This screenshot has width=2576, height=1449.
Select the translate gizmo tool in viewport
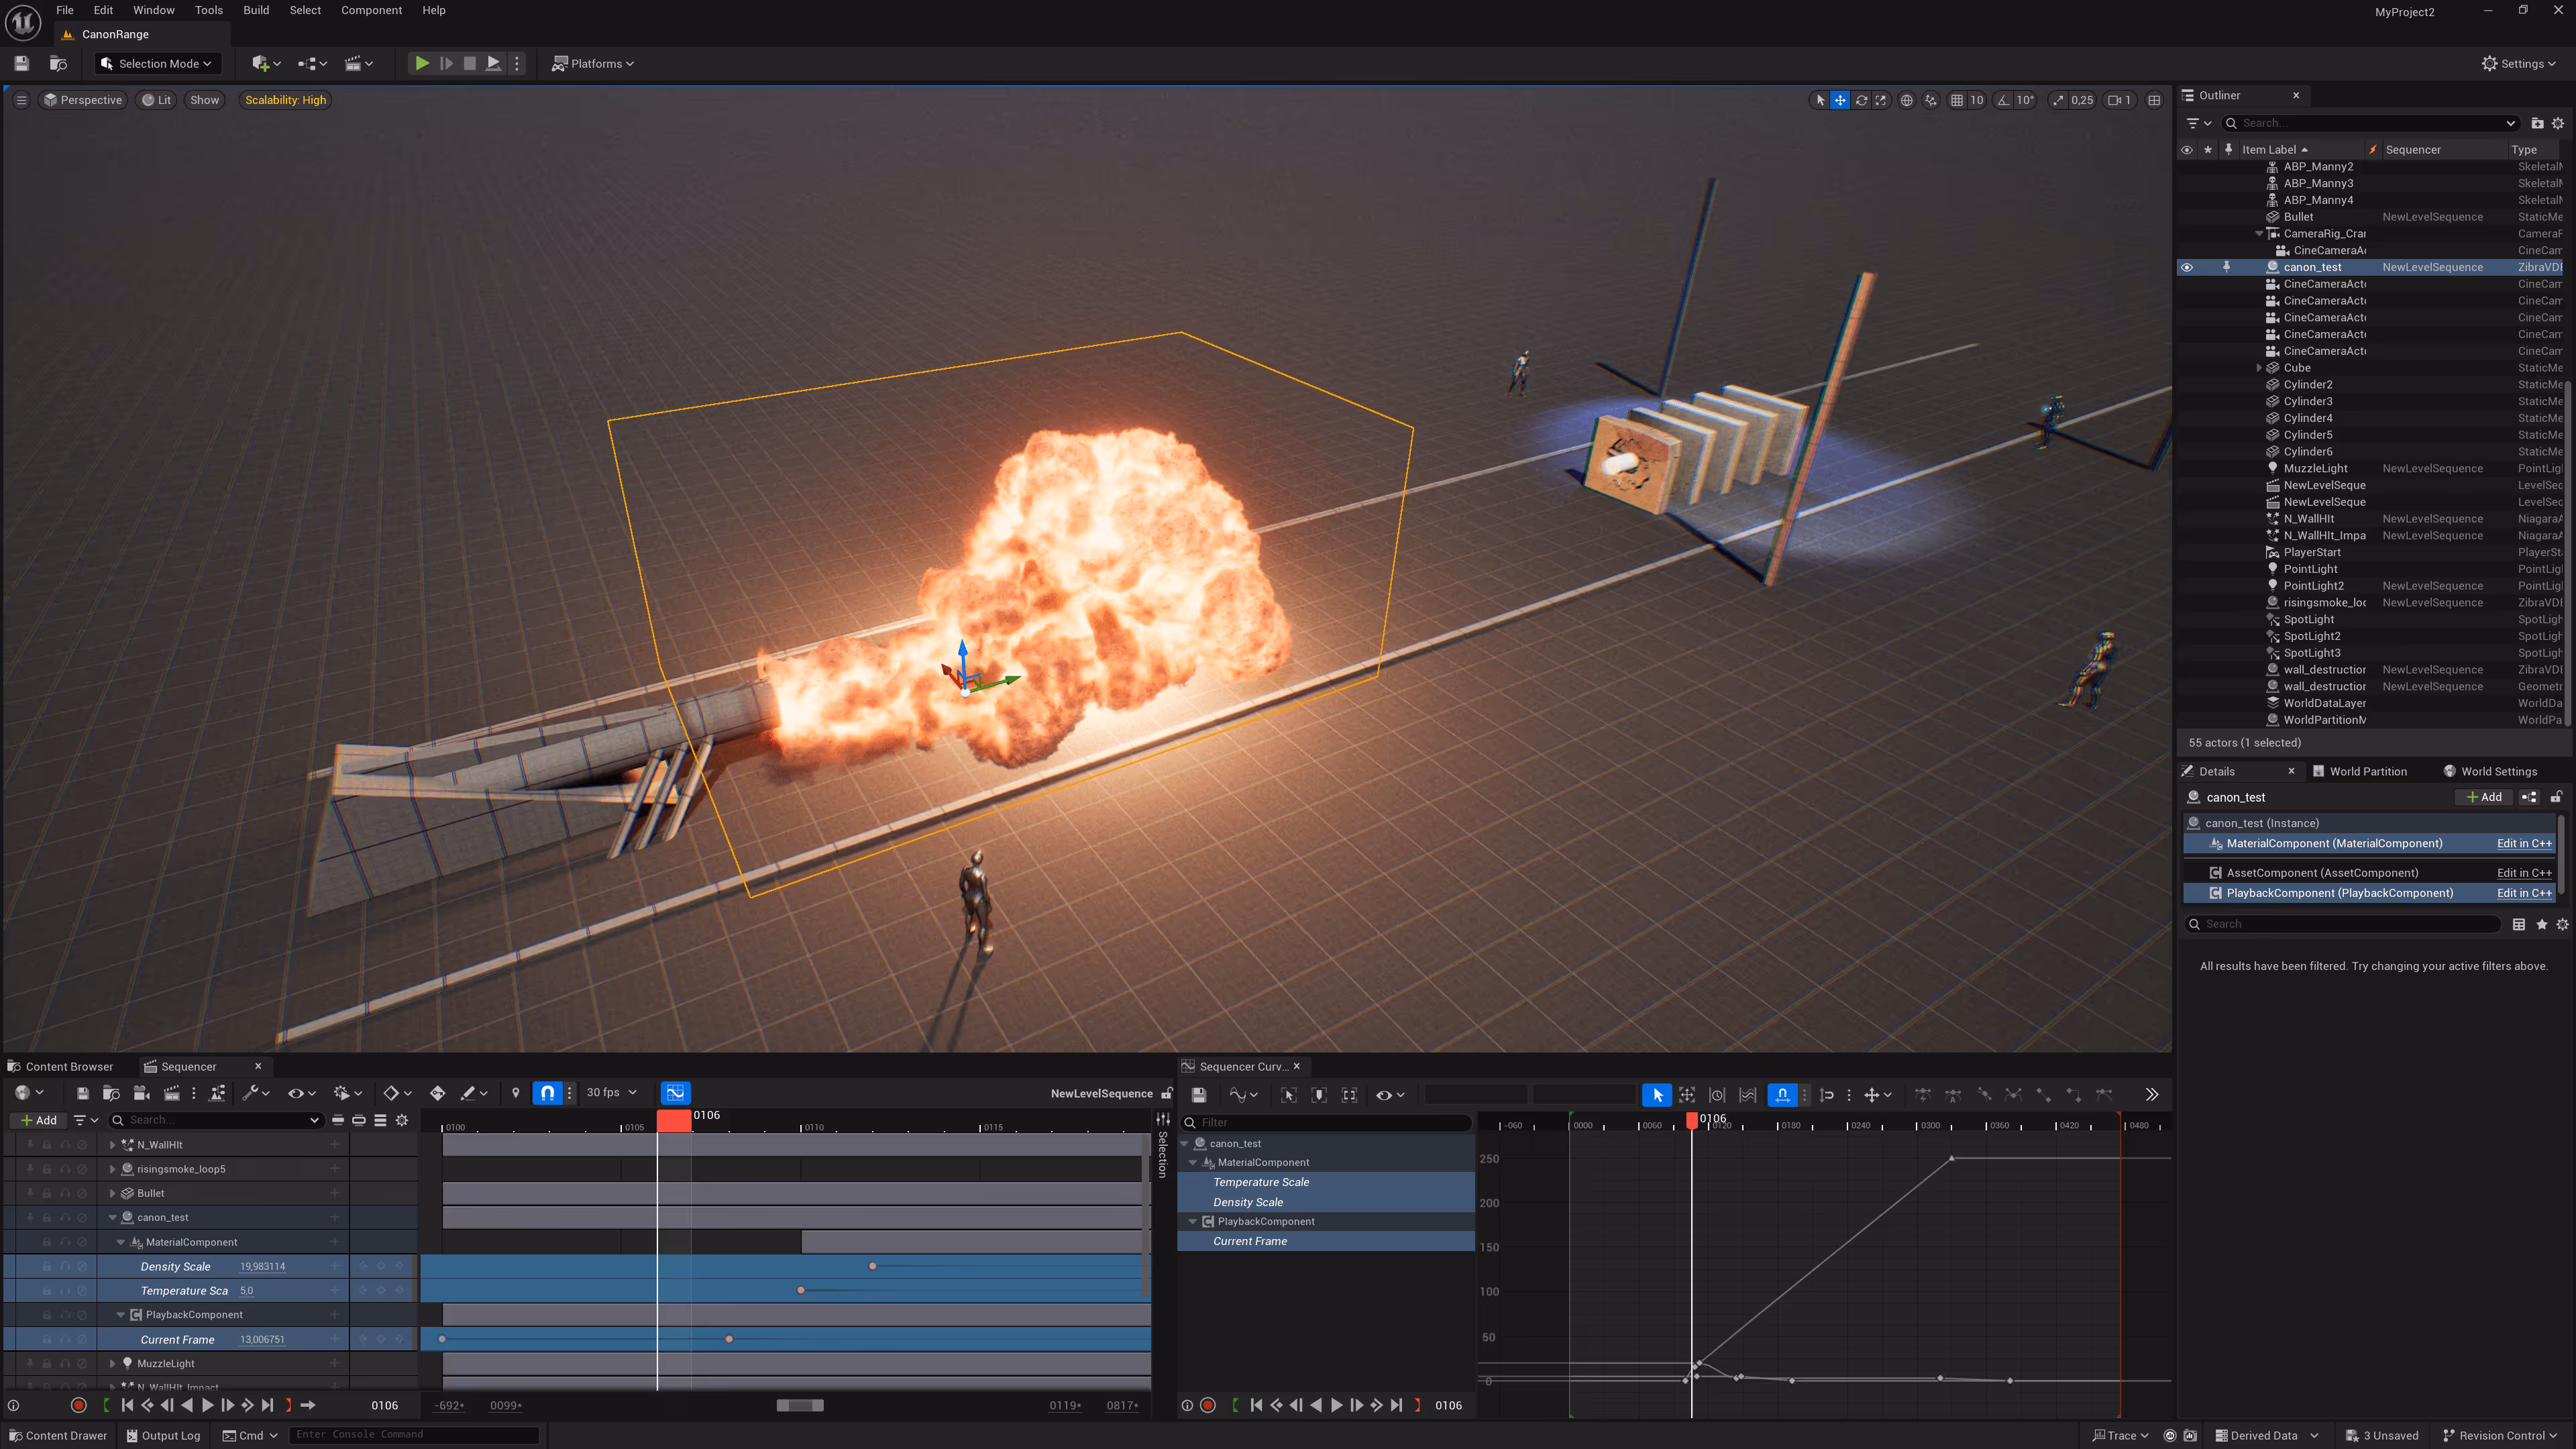click(1840, 100)
